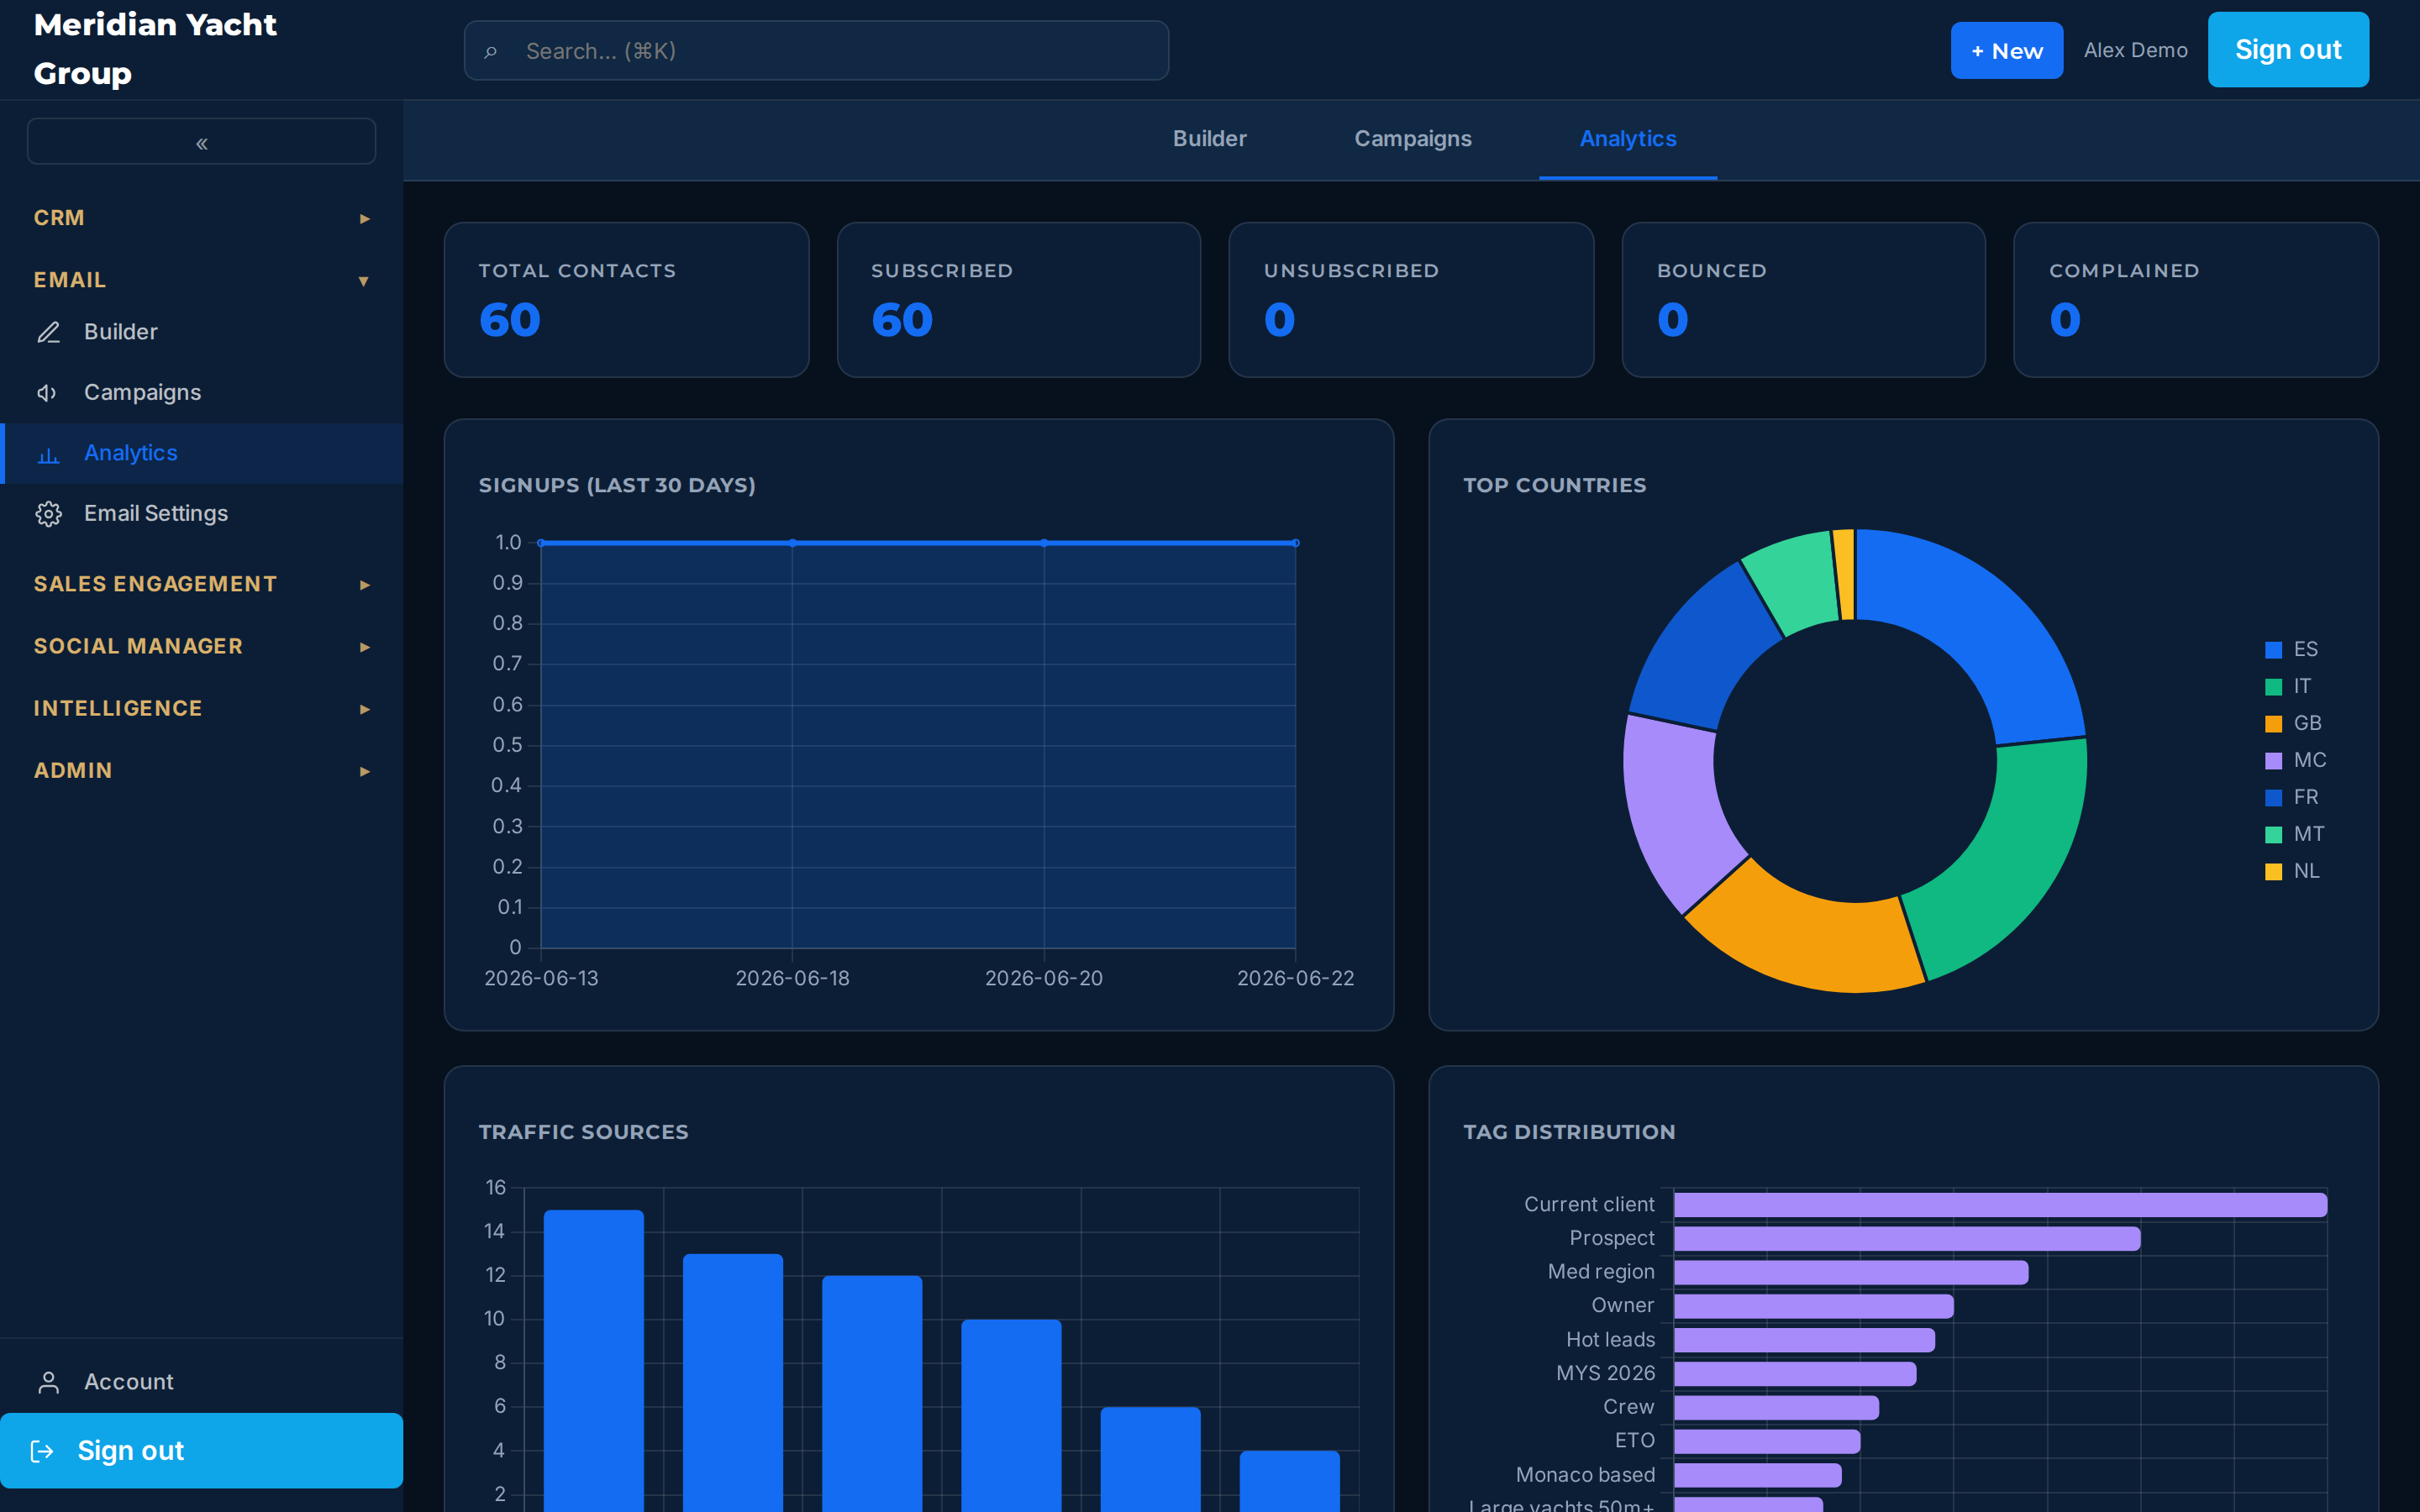Click the Subscribed stat card

[x=1019, y=300]
